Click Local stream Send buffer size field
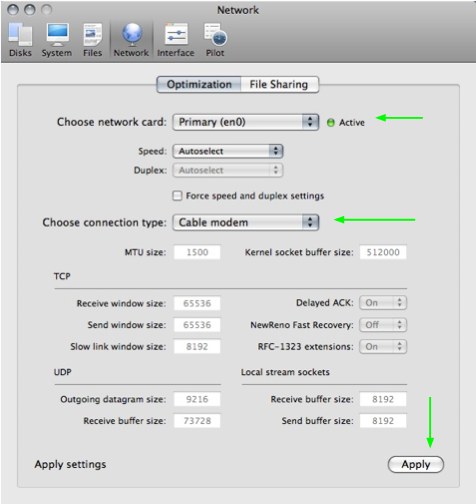 pyautogui.click(x=383, y=421)
